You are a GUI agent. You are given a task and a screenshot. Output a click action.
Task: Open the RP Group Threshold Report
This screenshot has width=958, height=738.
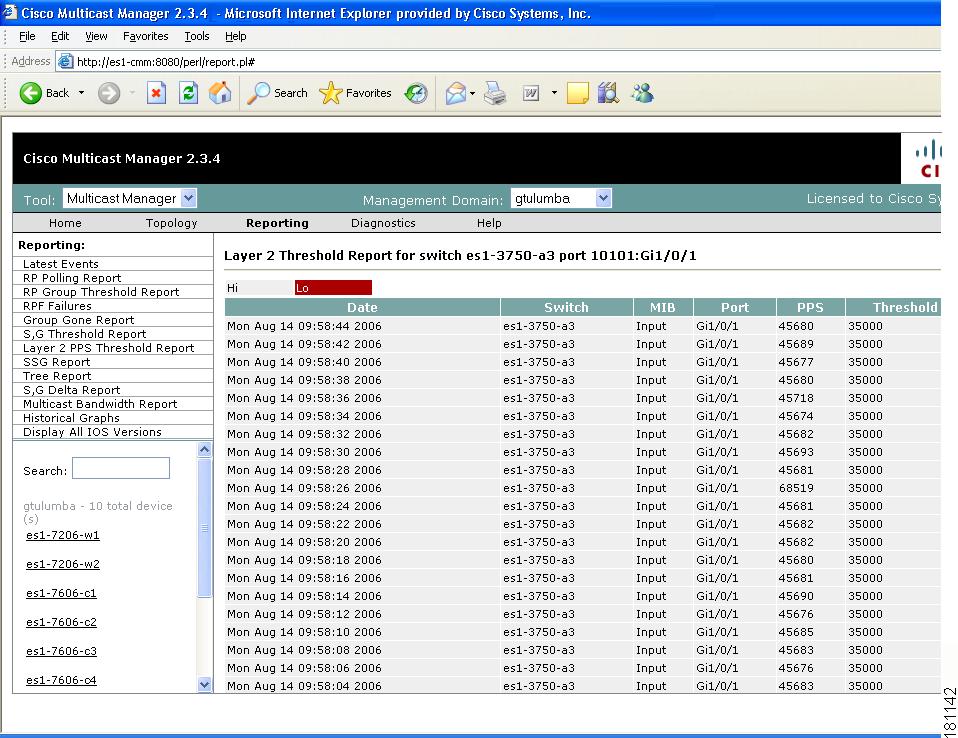point(101,292)
